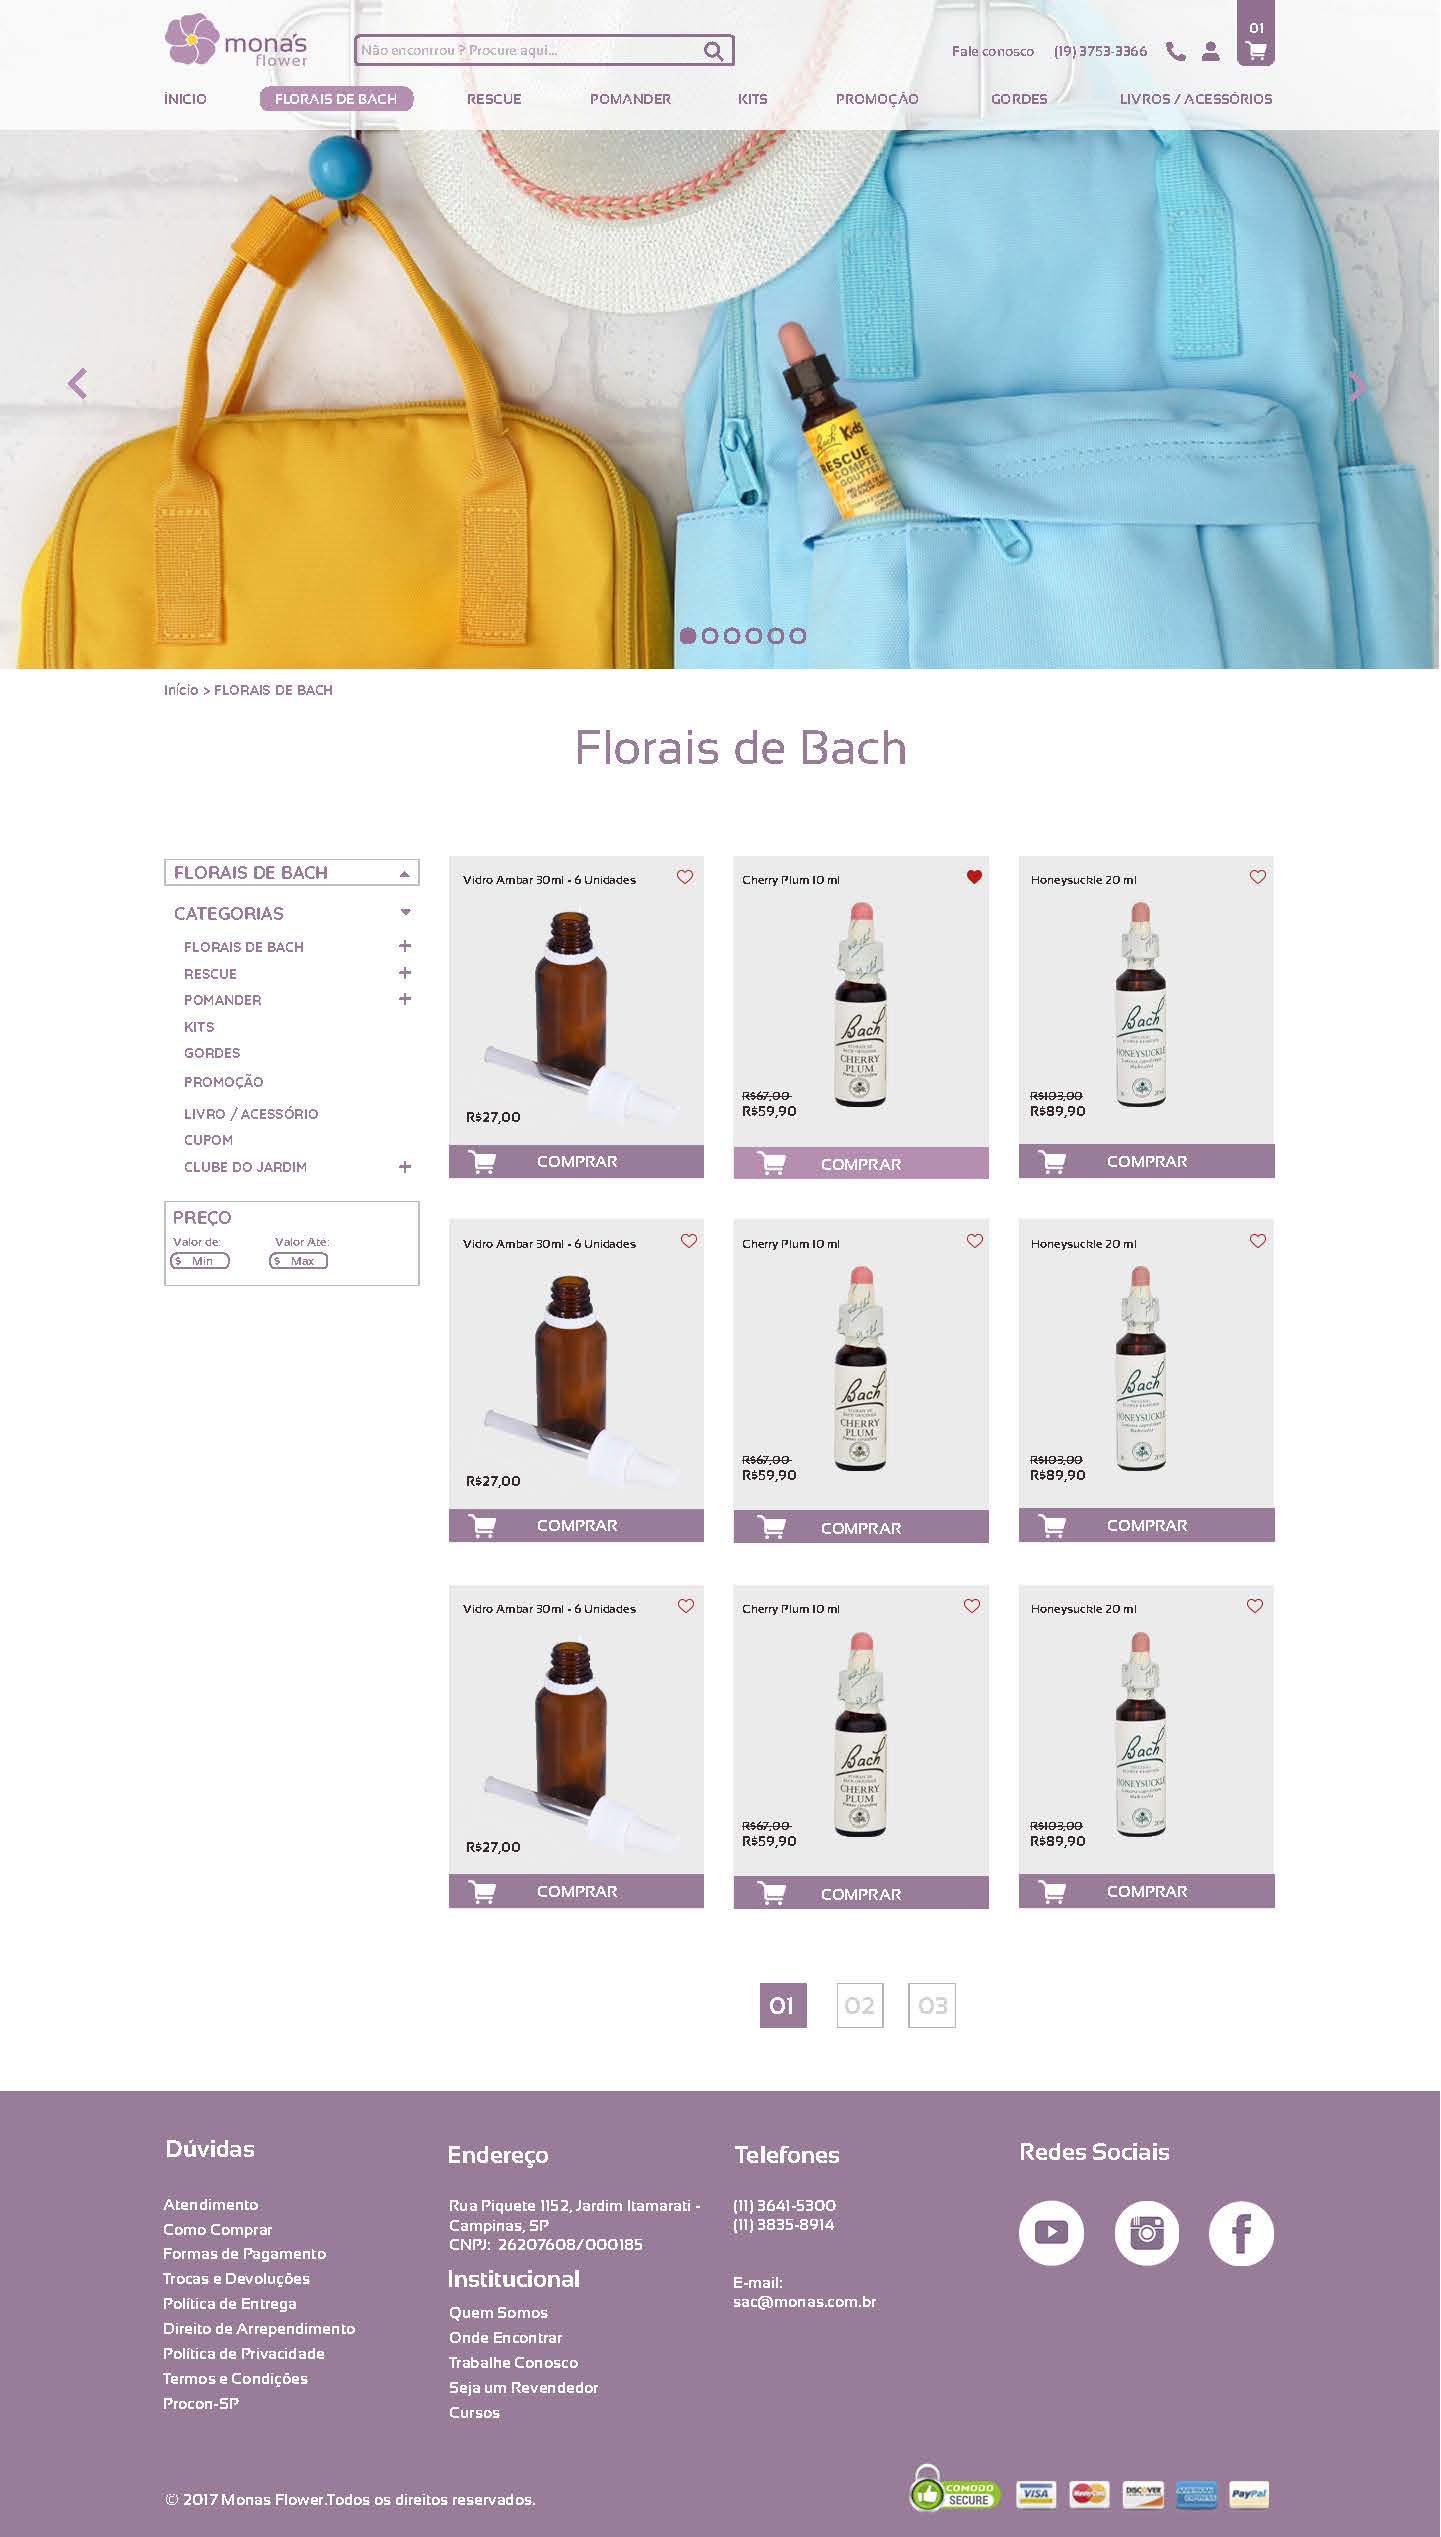Click the user account icon
This screenshot has height=2537, width=1441.
[1210, 51]
